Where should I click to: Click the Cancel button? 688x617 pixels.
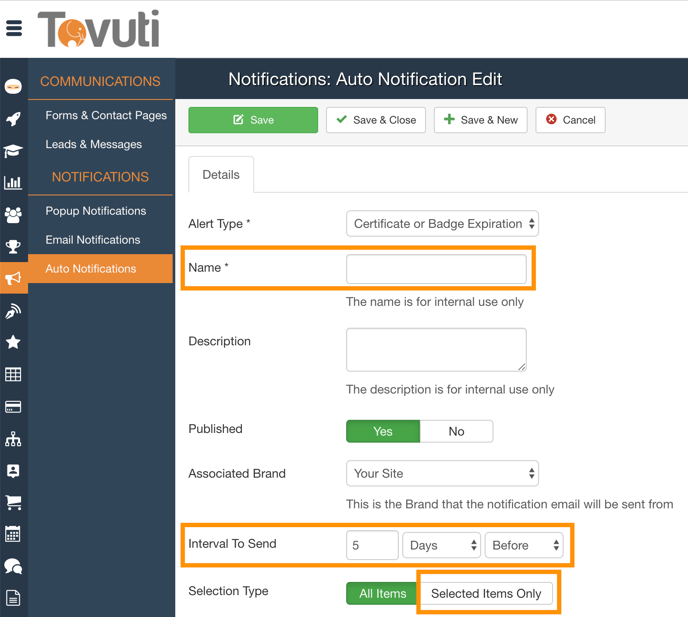570,120
